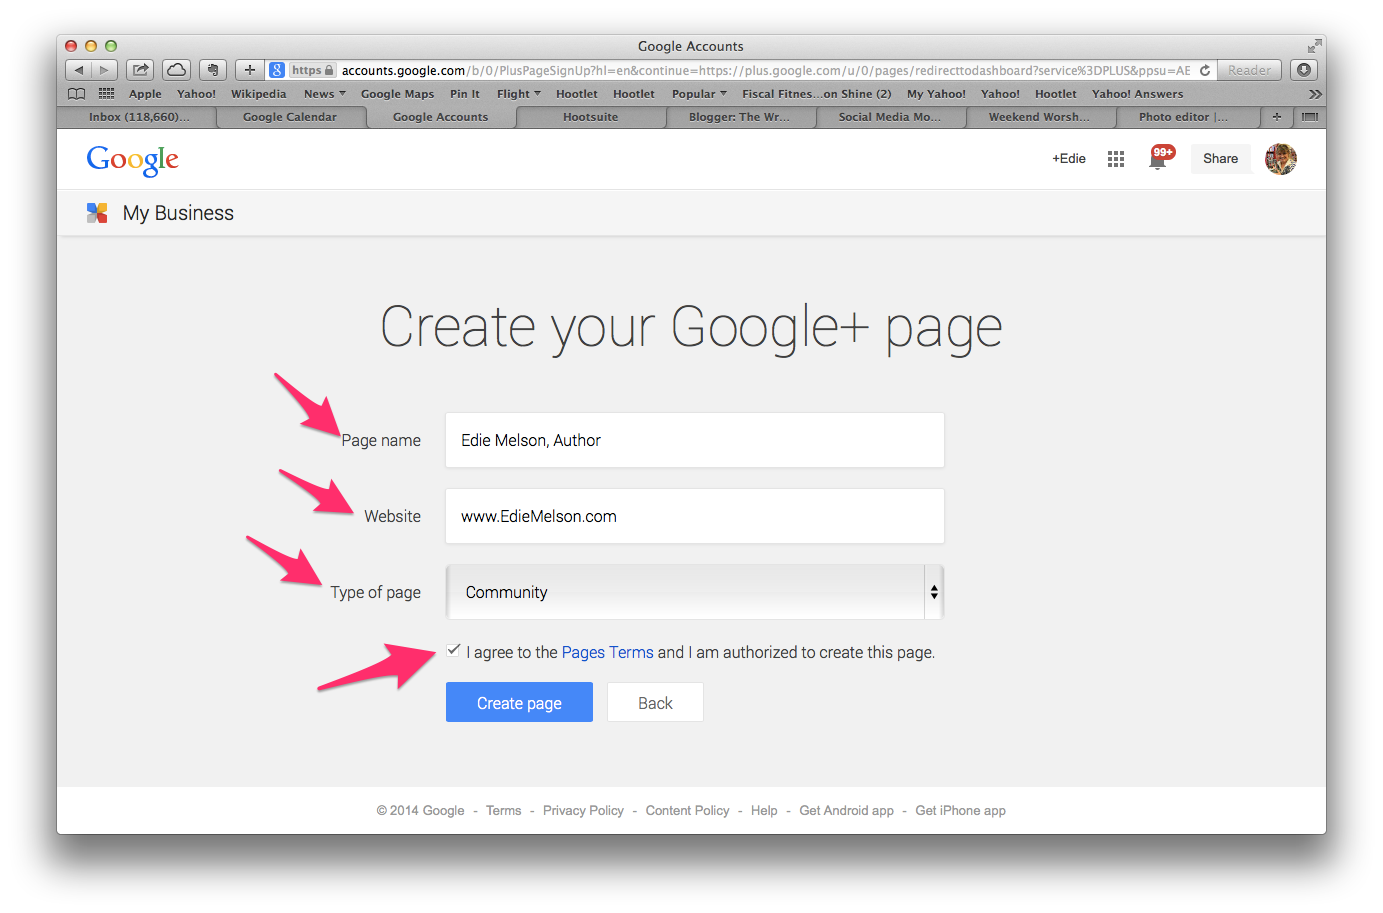Image resolution: width=1383 pixels, height=913 pixels.
Task: Click the My Business colorful icon
Action: 97,212
